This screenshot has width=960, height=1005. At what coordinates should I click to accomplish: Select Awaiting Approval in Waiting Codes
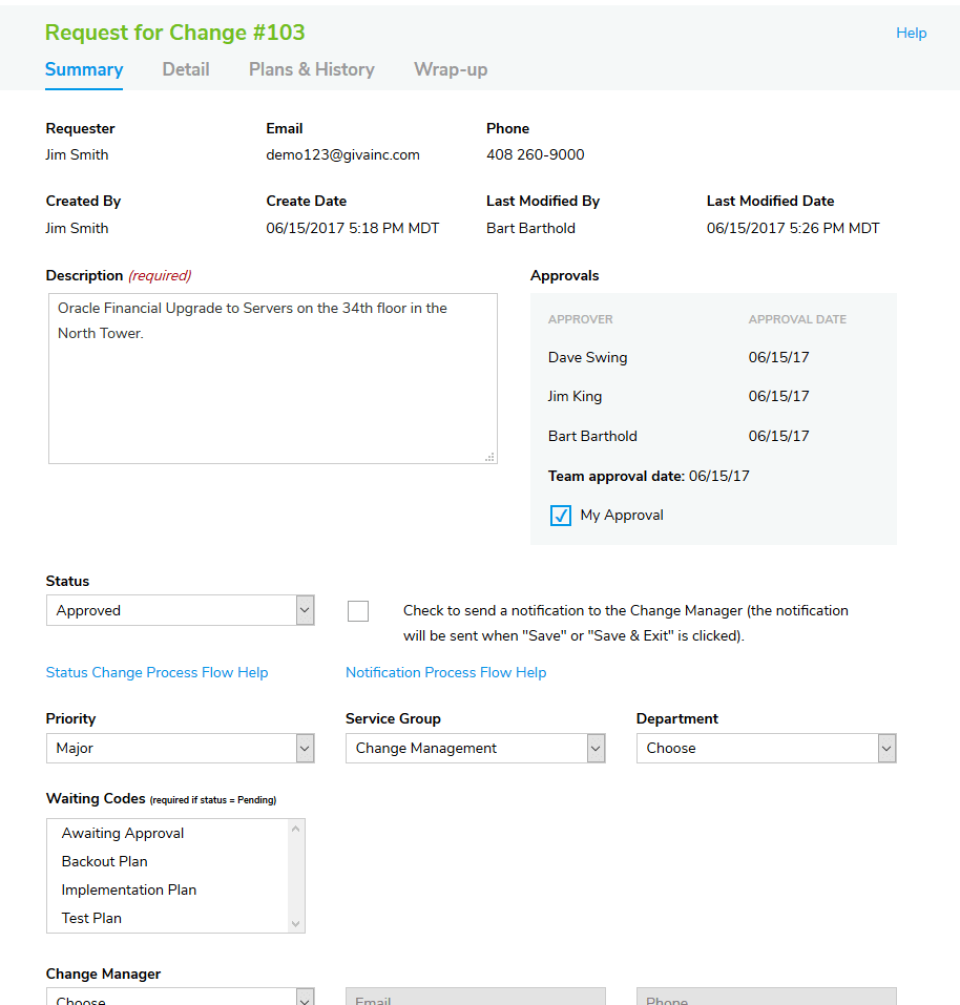coord(122,832)
